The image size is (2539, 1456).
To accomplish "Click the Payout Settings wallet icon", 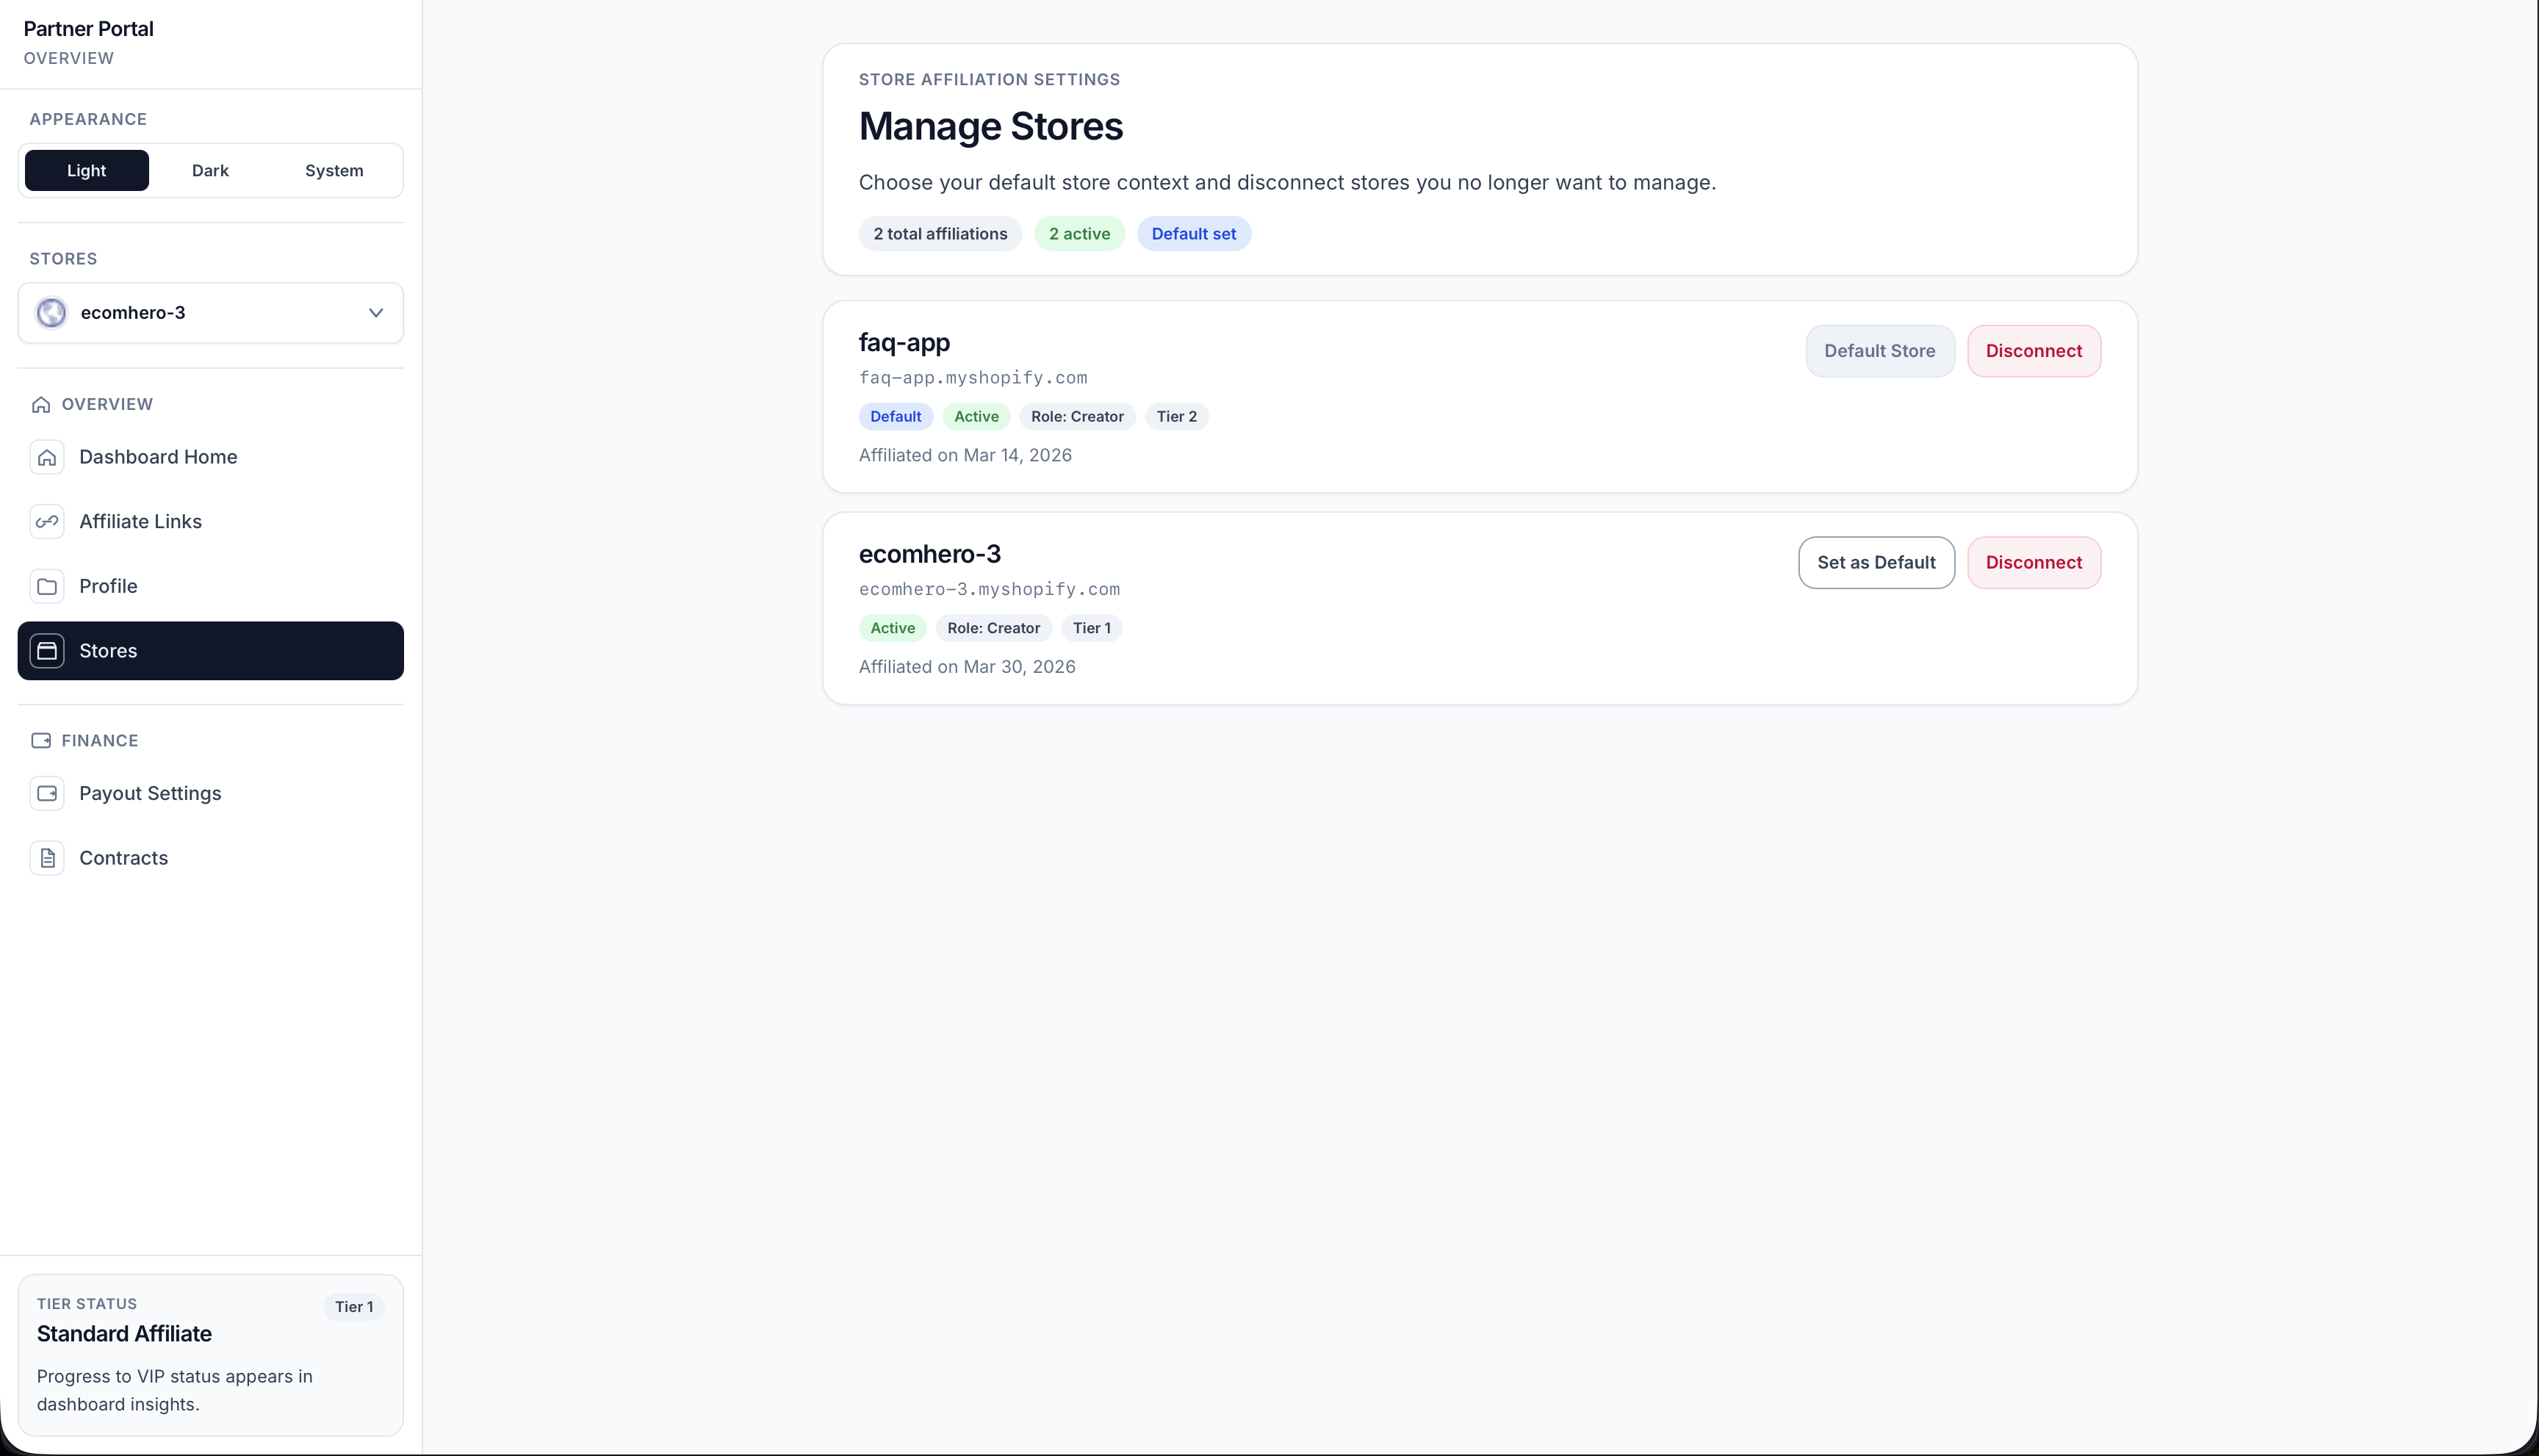I will (47, 794).
